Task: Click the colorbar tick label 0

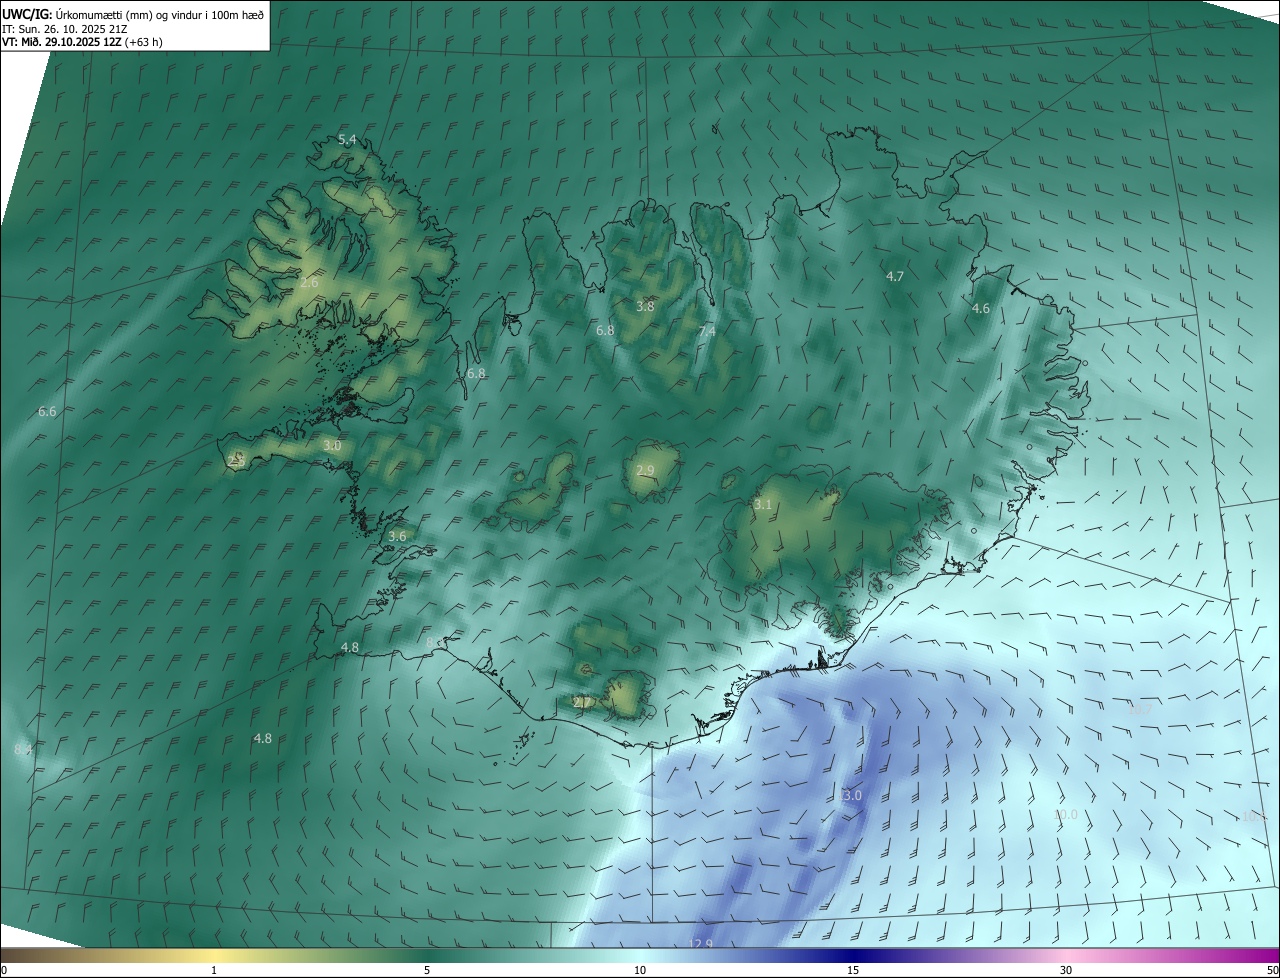Action: pyautogui.click(x=3, y=970)
